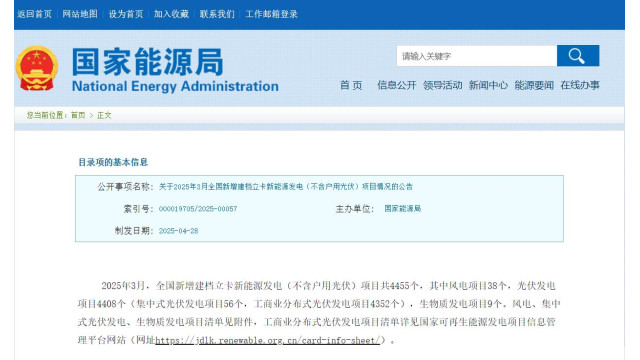The height and width of the screenshot is (360, 640).
Task: Click the 公开事项名称 label
Action: click(125, 187)
